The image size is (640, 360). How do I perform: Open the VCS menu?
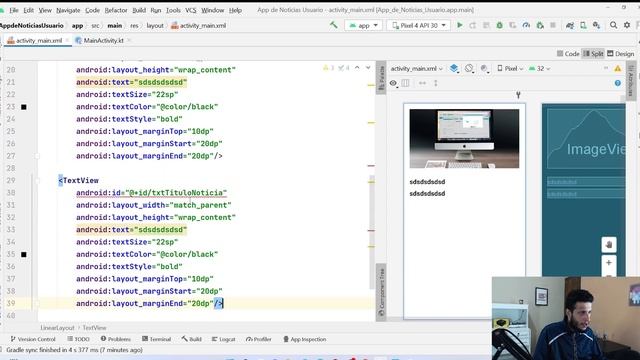191,10
